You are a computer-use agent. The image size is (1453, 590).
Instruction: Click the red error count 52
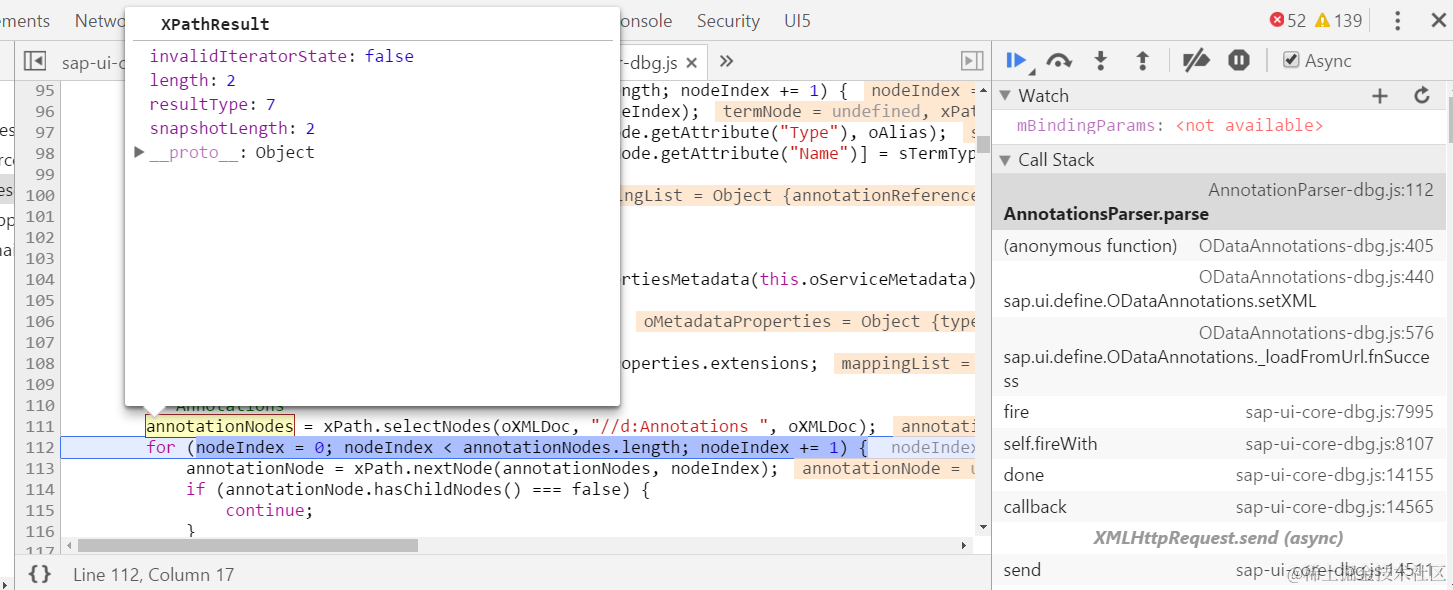tap(1288, 21)
